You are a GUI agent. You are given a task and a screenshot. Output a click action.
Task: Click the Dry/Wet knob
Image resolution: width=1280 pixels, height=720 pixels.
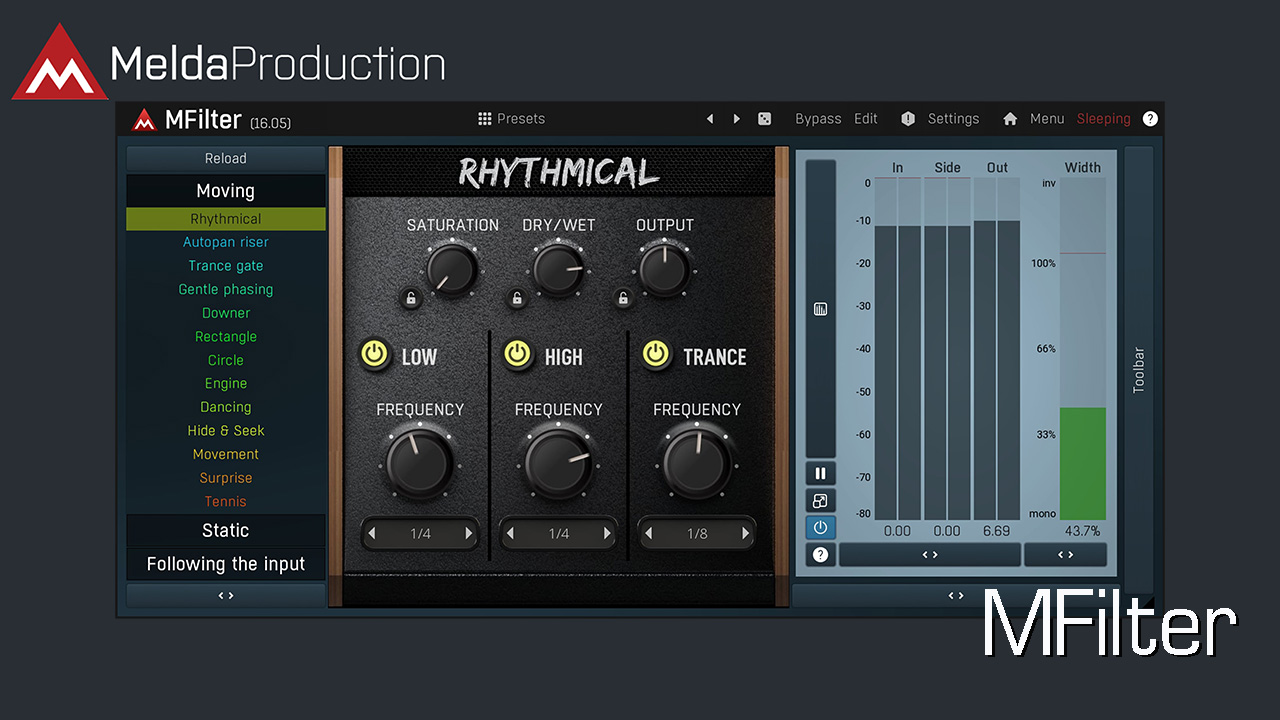pos(558,270)
